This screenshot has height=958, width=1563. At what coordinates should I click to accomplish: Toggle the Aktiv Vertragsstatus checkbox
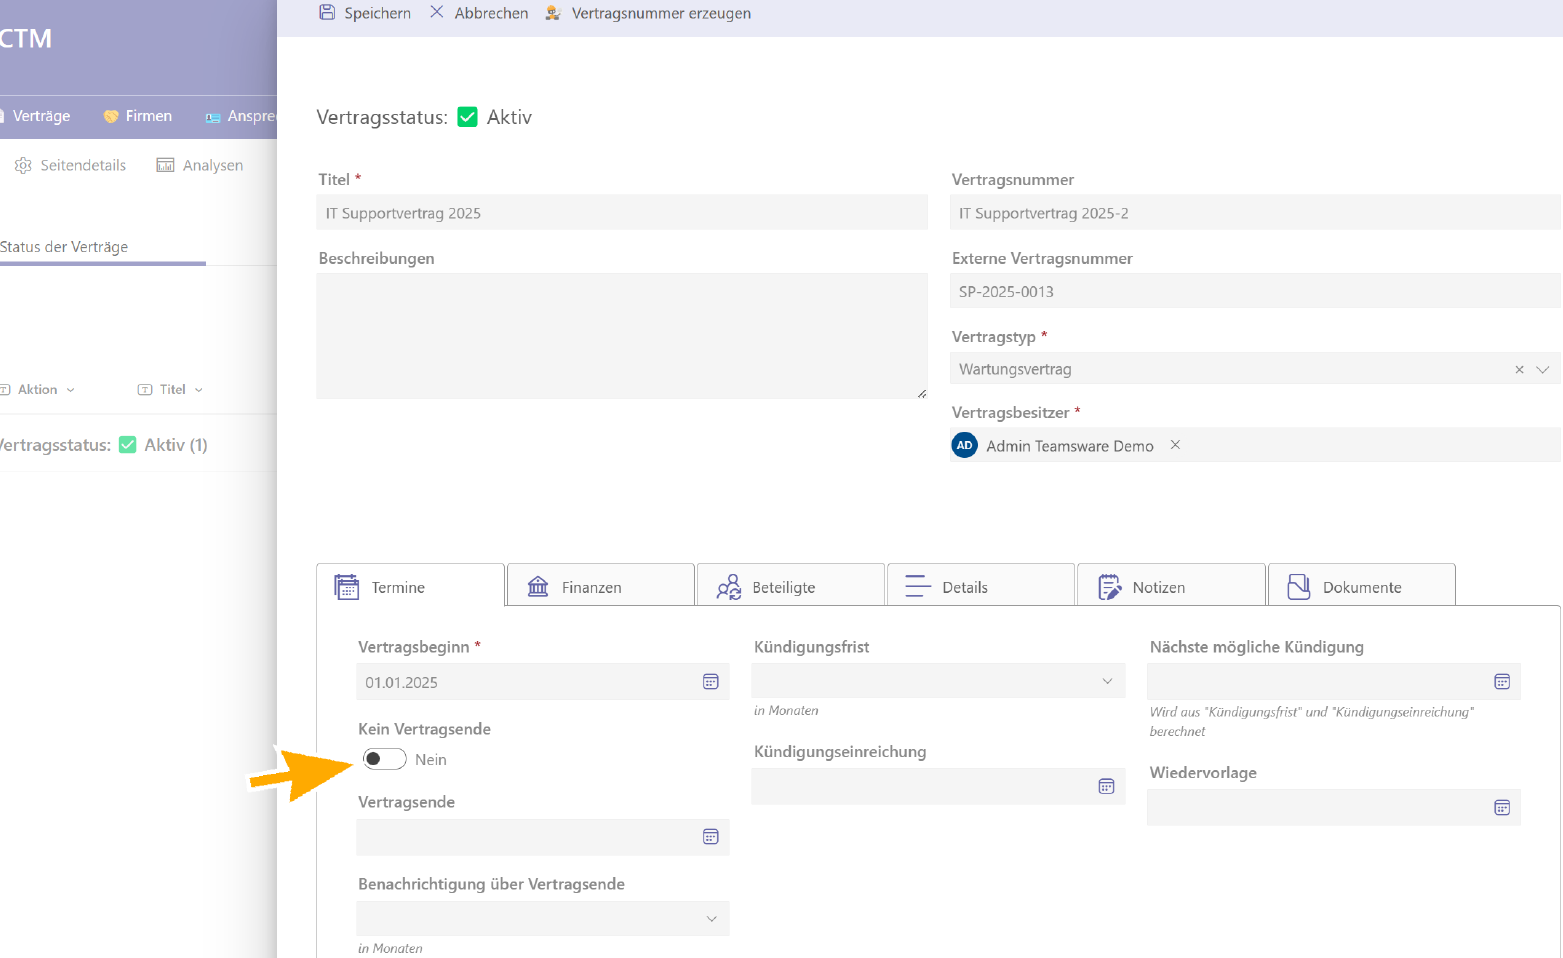467,117
